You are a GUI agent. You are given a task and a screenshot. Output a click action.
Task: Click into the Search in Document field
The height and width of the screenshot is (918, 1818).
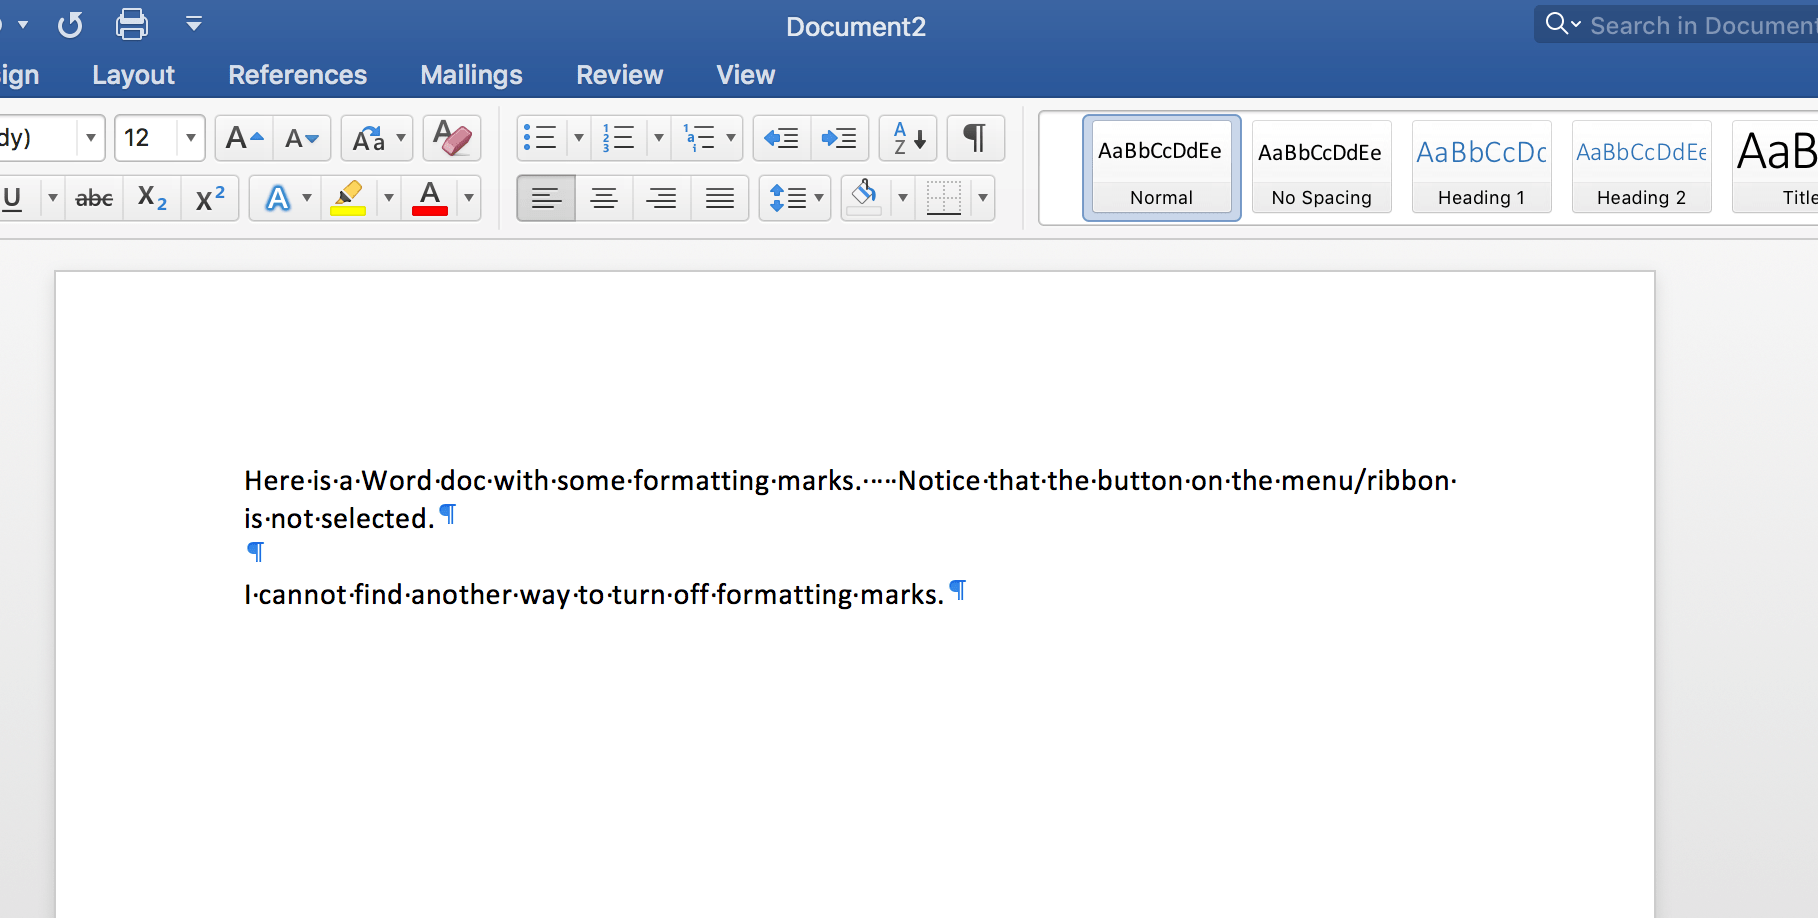1700,25
